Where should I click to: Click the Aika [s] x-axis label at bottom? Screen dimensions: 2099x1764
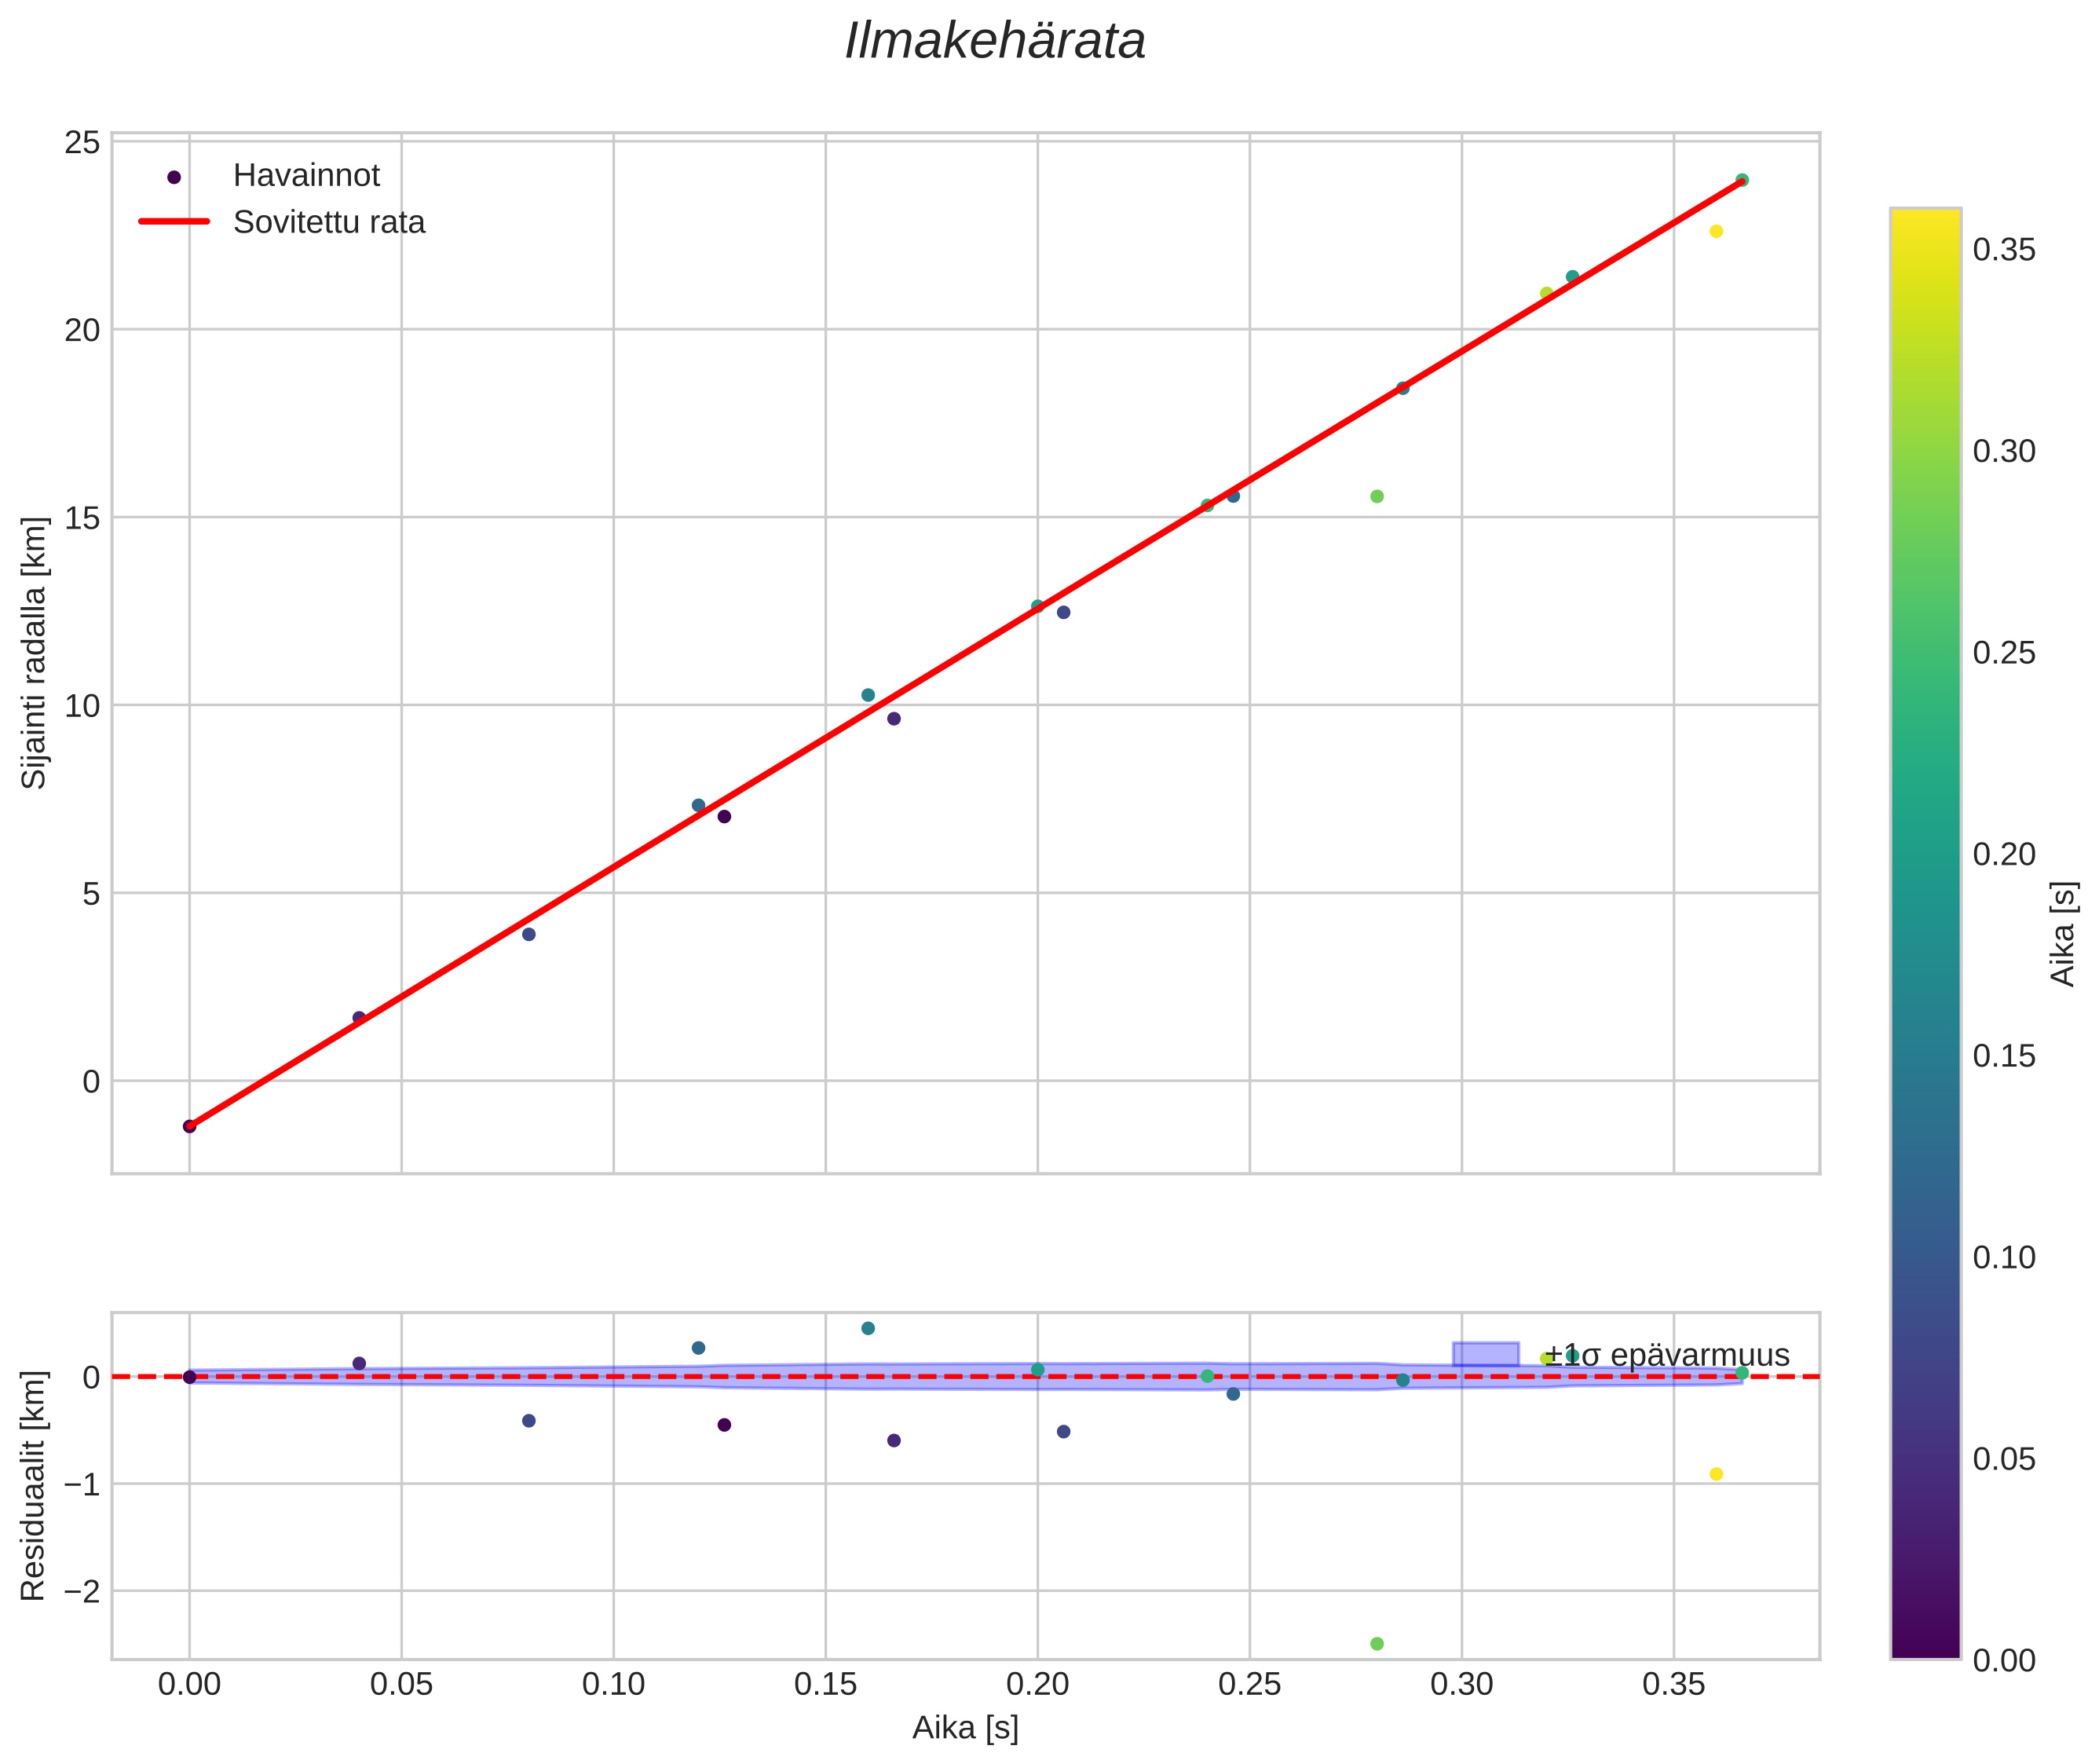click(965, 1728)
